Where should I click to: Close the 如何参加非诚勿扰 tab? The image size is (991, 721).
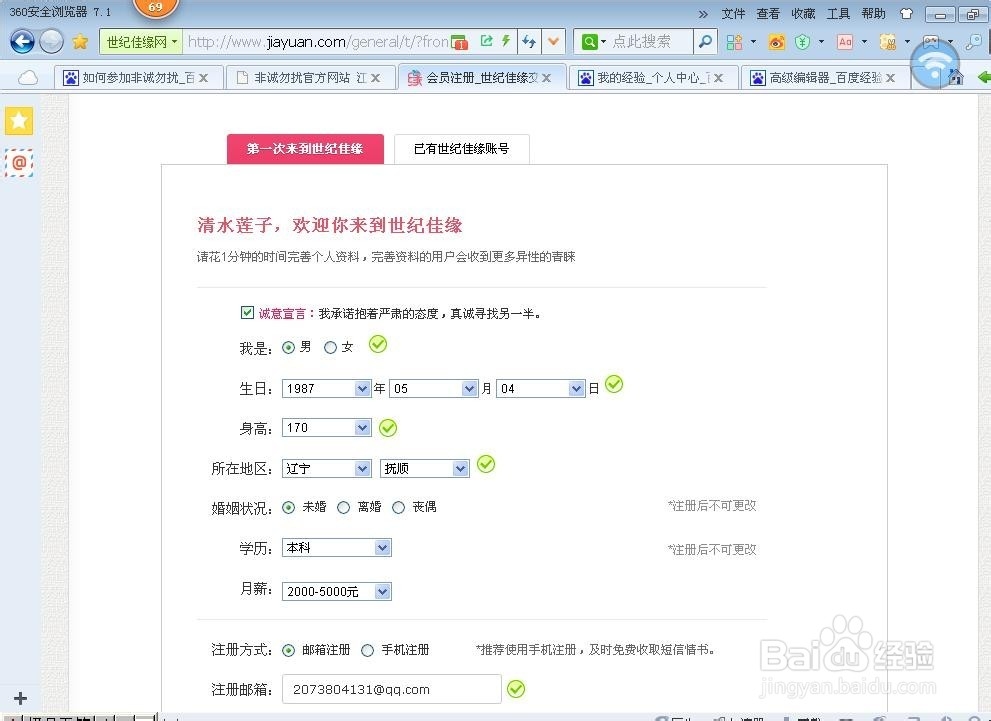(x=204, y=78)
